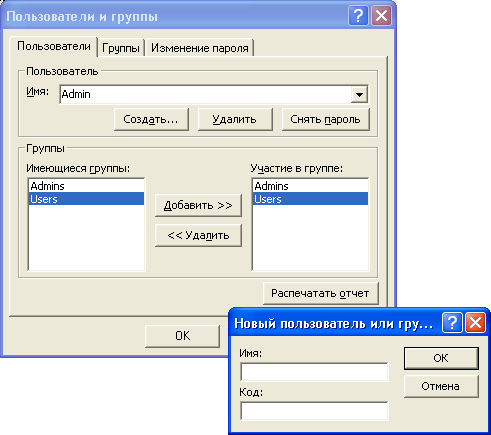Click the Имя input in new user dialog
This screenshot has width=491, height=435.
pos(314,372)
